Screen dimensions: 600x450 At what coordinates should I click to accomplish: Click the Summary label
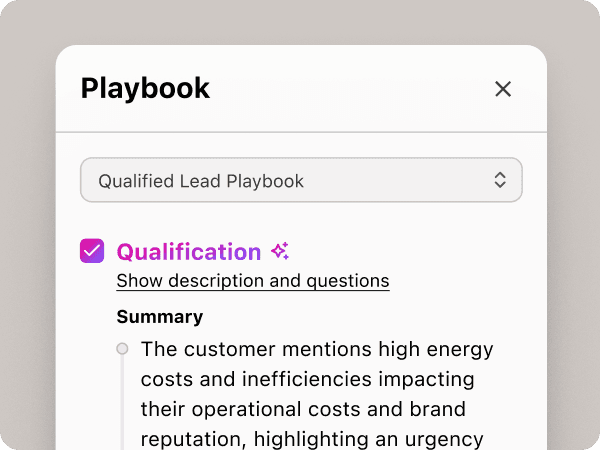coord(159,317)
